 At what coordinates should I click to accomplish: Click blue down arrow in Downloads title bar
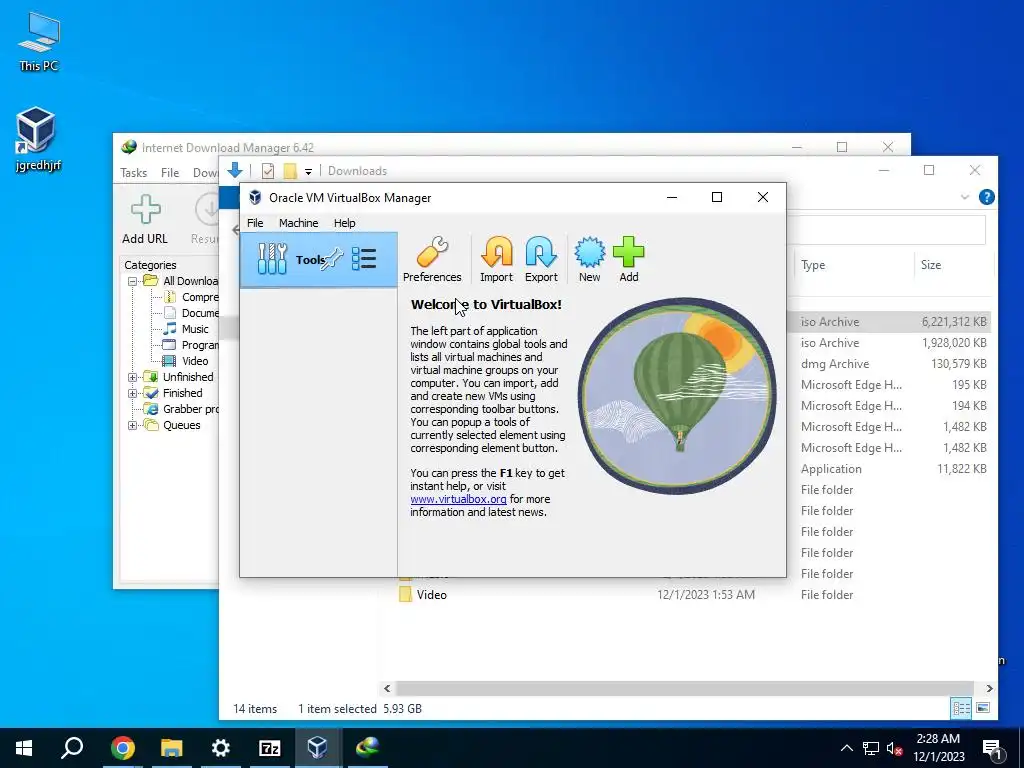(235, 170)
